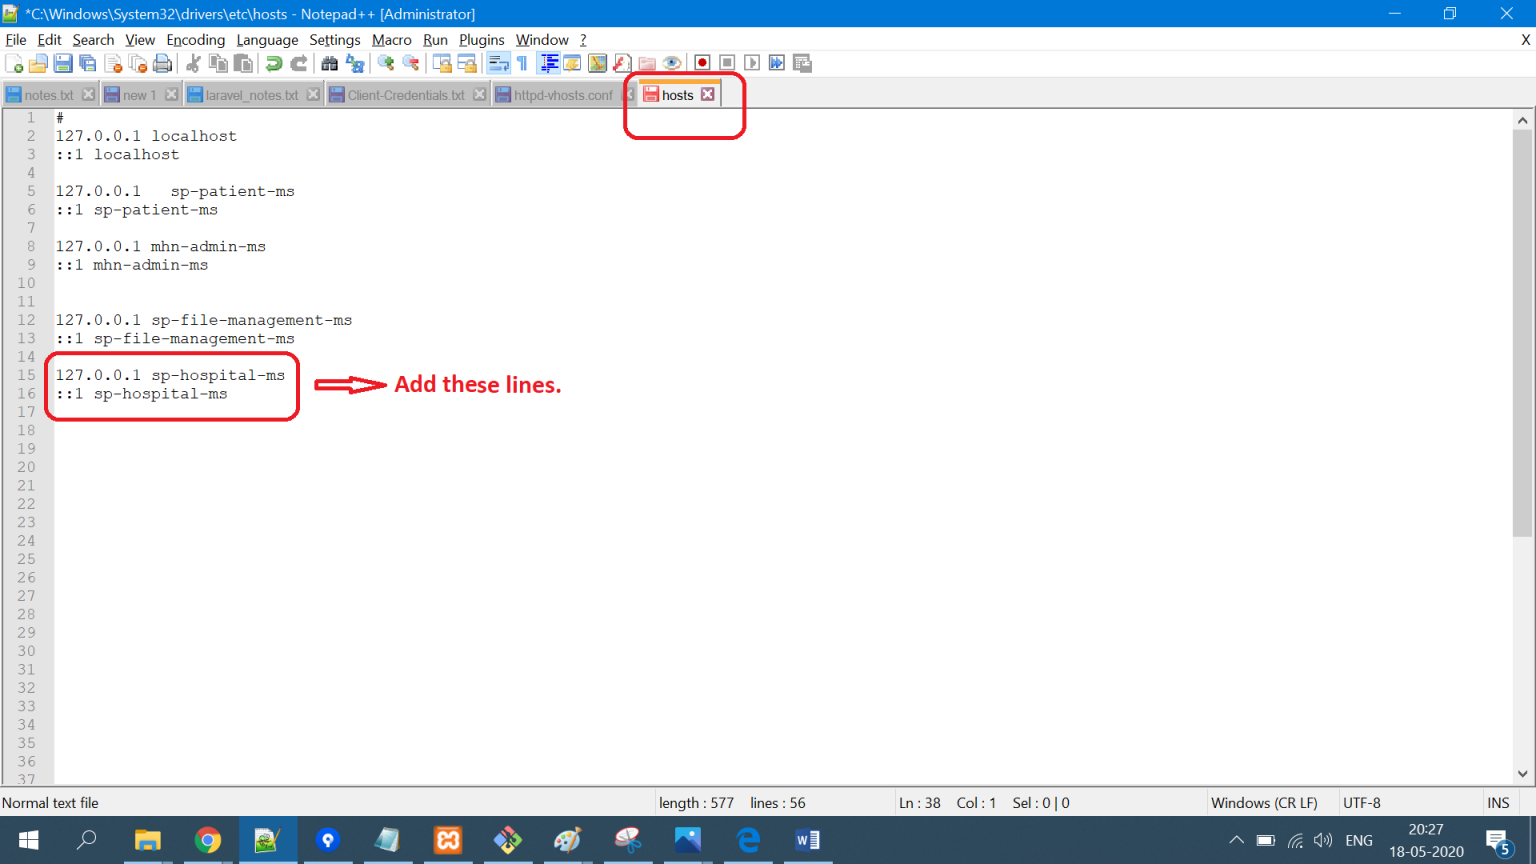Screen dimensions: 1536x864
Task: Expand hidden system tray icons chevron
Action: pos(1237,840)
